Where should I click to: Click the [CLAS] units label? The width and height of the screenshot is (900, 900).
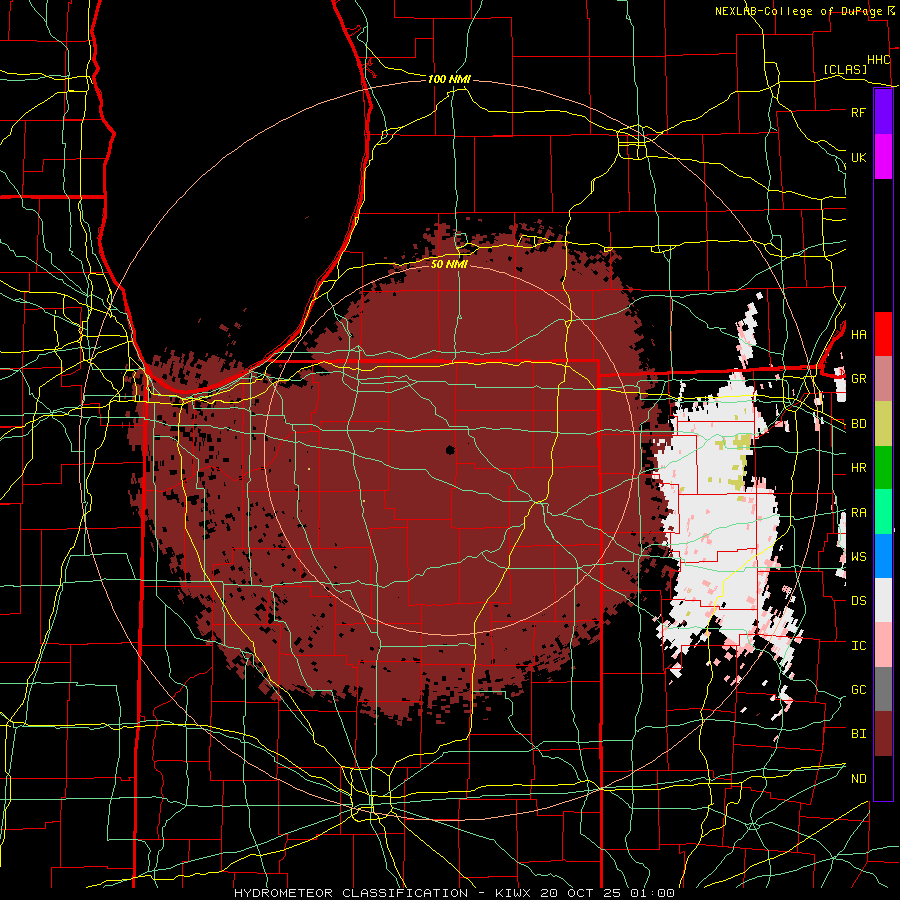pyautogui.click(x=845, y=69)
